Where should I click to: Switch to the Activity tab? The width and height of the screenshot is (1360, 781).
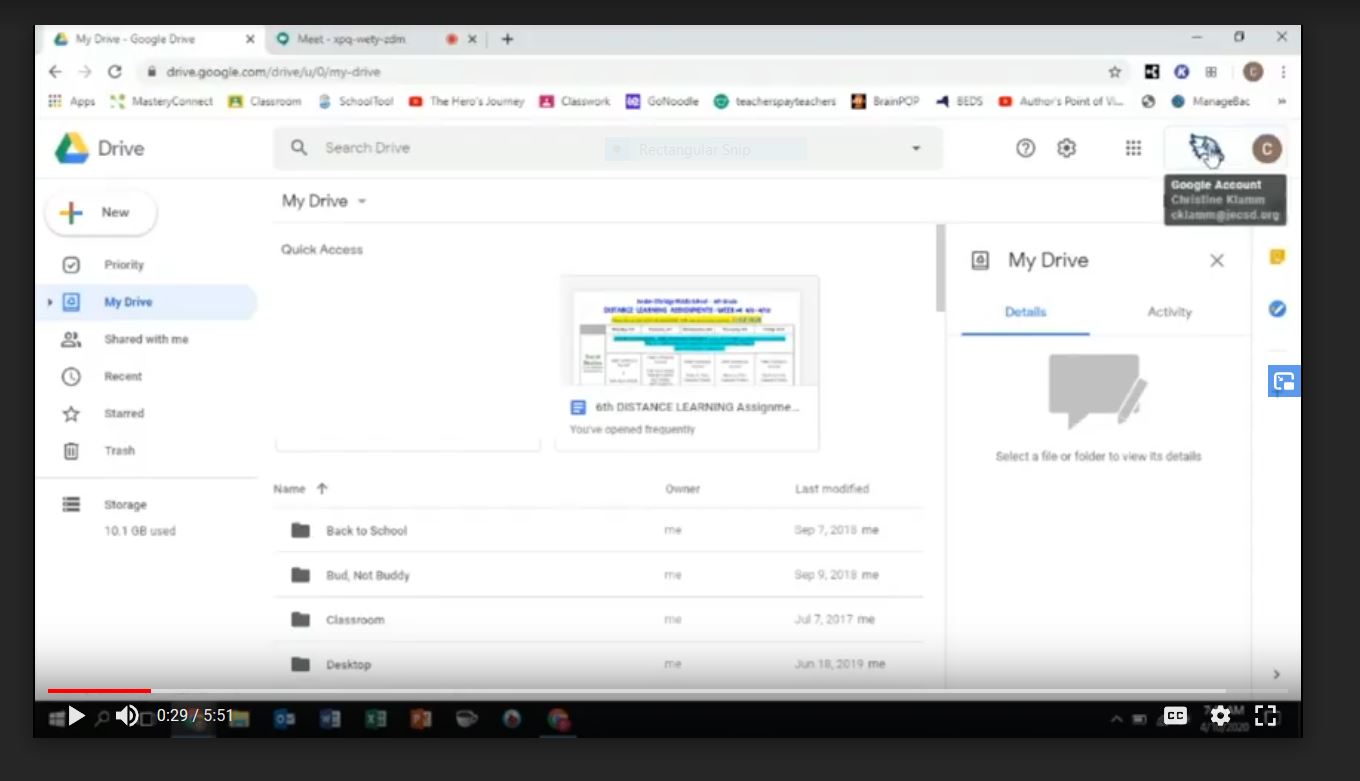pyautogui.click(x=1169, y=312)
